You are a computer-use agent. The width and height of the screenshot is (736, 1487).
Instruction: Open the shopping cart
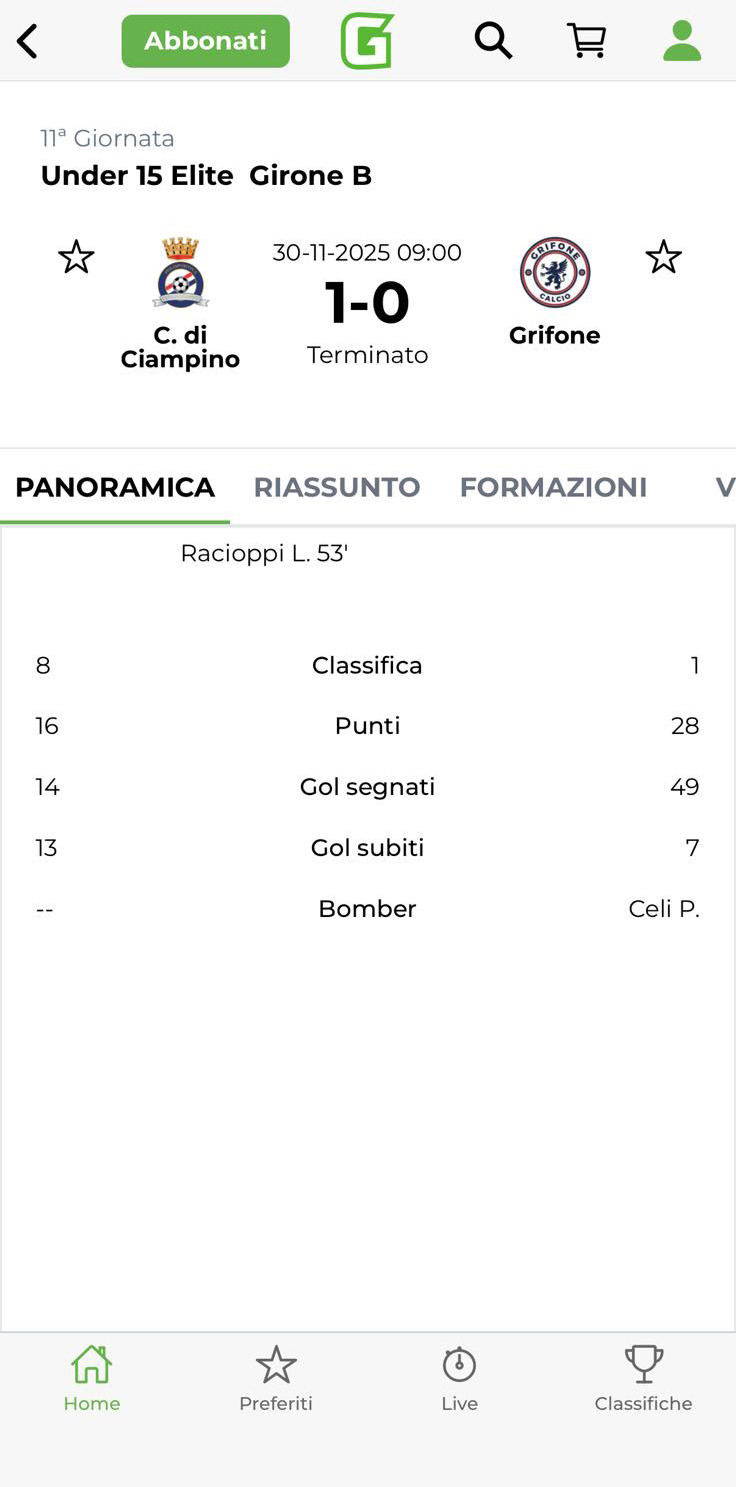tap(587, 41)
